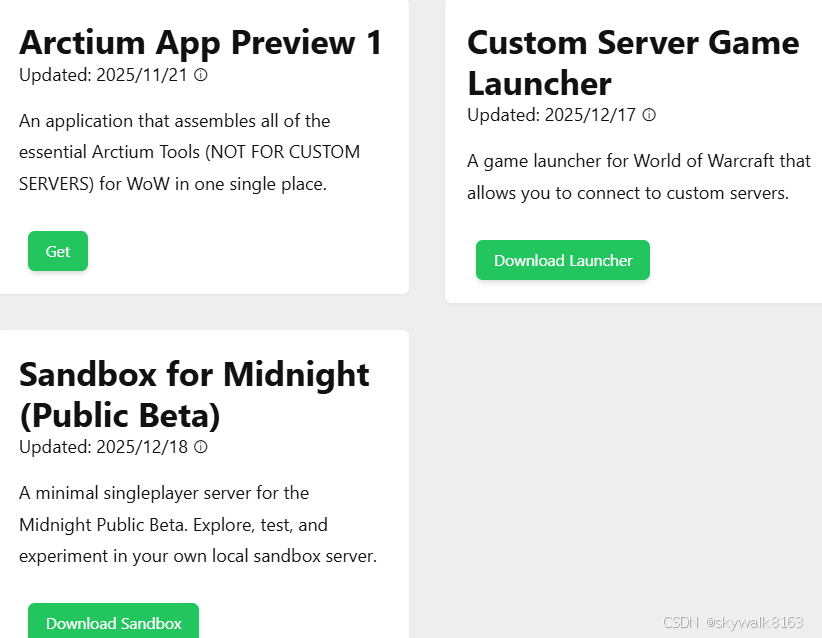
Task: Click description 'An application that assembles all of the'
Action: pos(175,121)
